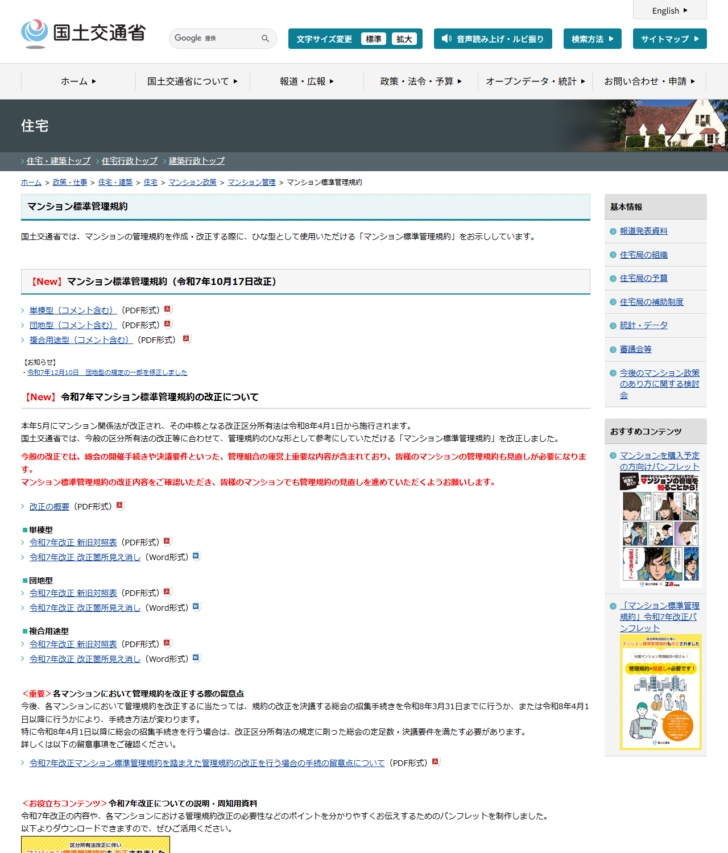This screenshot has width=728, height=853.
Task: Open 今後のマンション政策のあり方に関する検討会 link
Action: point(659,384)
